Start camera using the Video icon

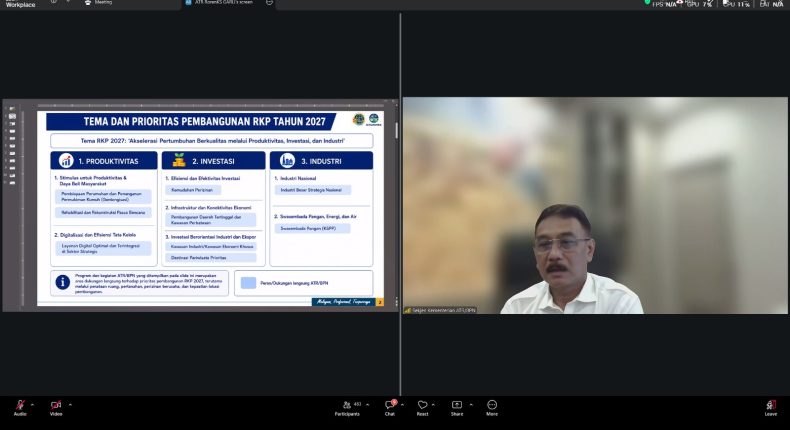click(55, 405)
